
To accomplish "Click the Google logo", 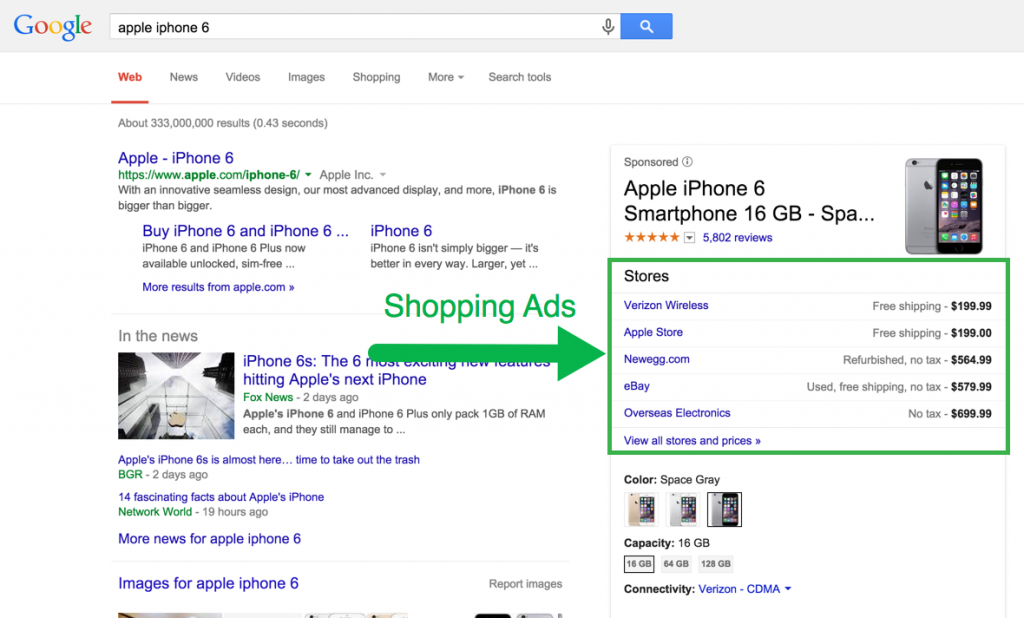I will point(53,27).
